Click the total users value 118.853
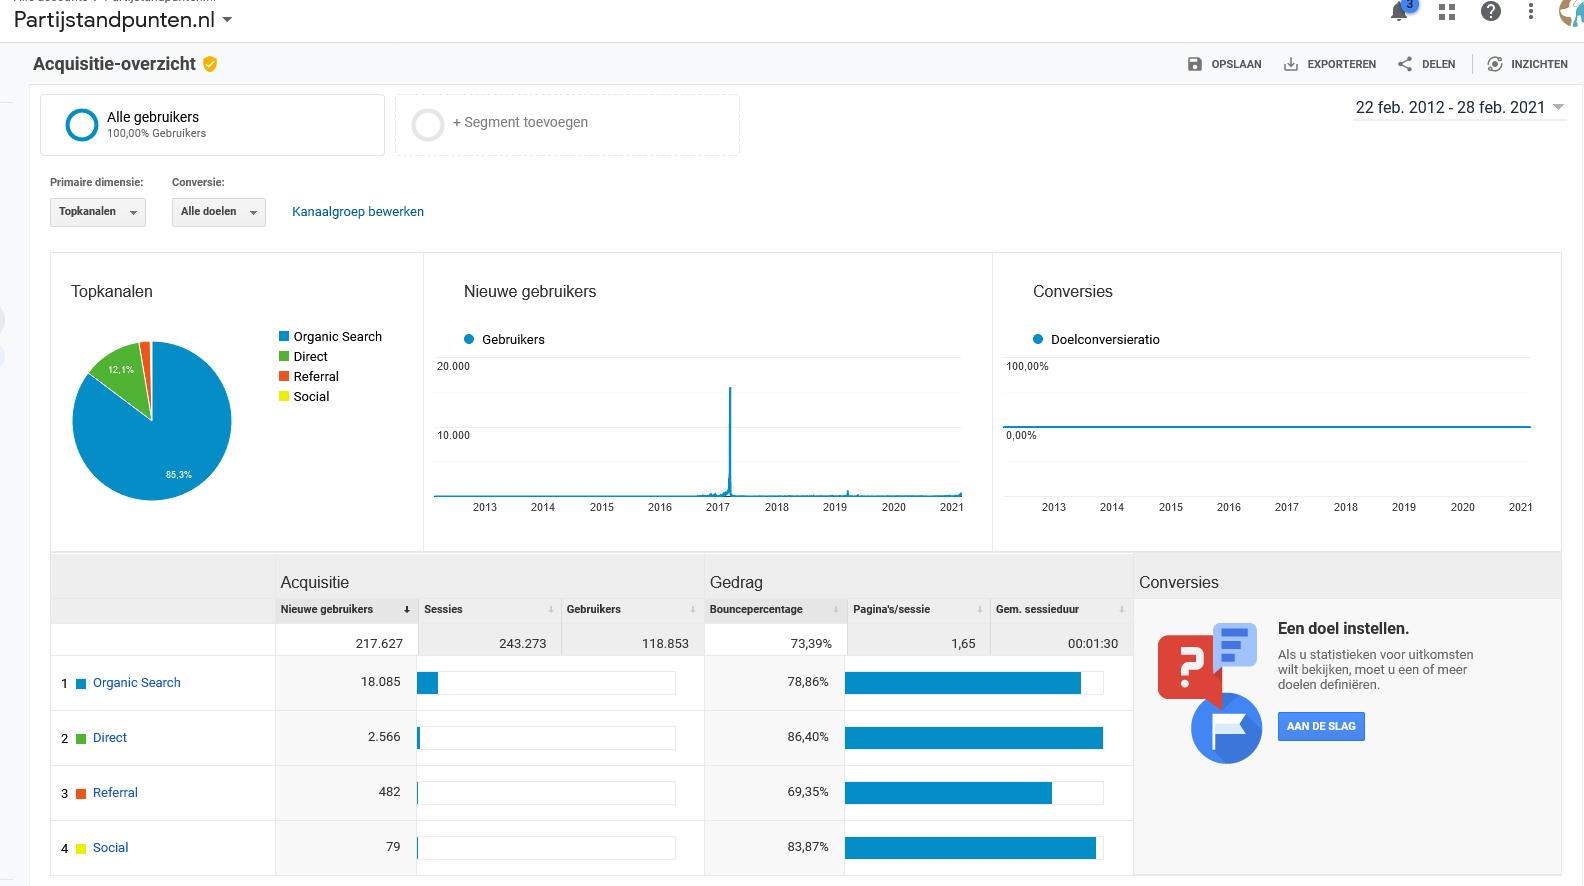Image resolution: width=1584 pixels, height=886 pixels. coord(665,643)
